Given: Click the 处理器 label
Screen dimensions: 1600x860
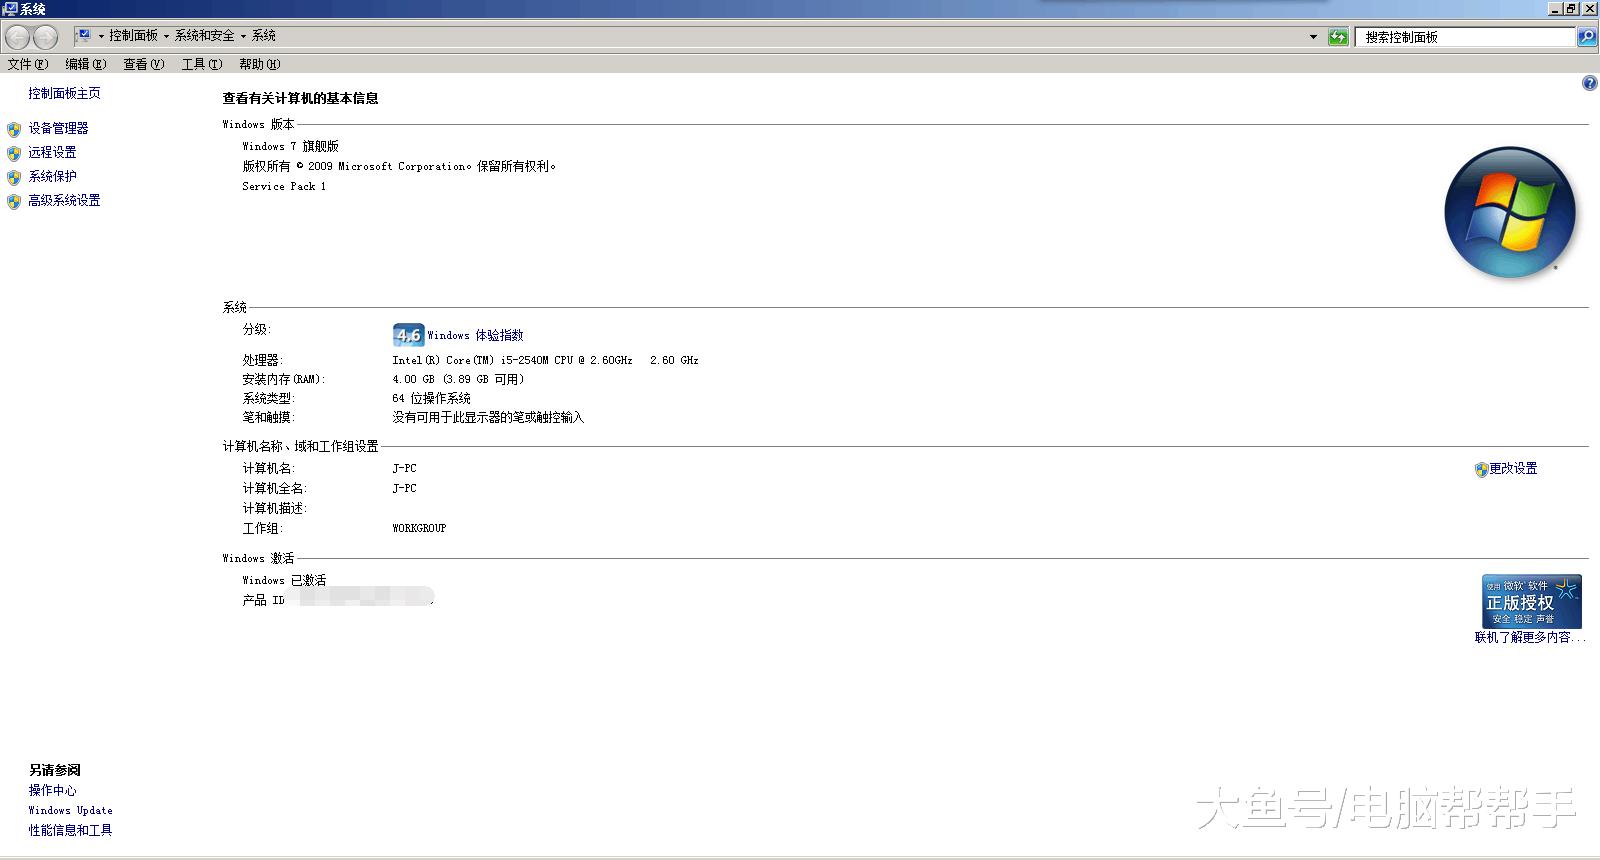Looking at the screenshot, I should coord(262,360).
